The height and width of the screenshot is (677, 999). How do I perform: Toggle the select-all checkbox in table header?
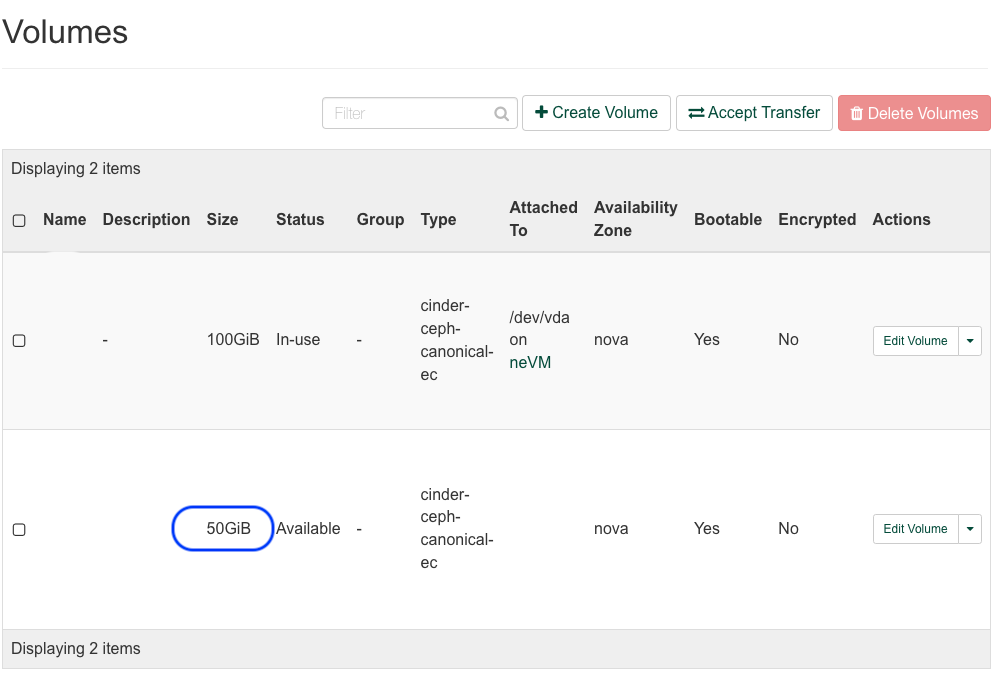point(19,220)
